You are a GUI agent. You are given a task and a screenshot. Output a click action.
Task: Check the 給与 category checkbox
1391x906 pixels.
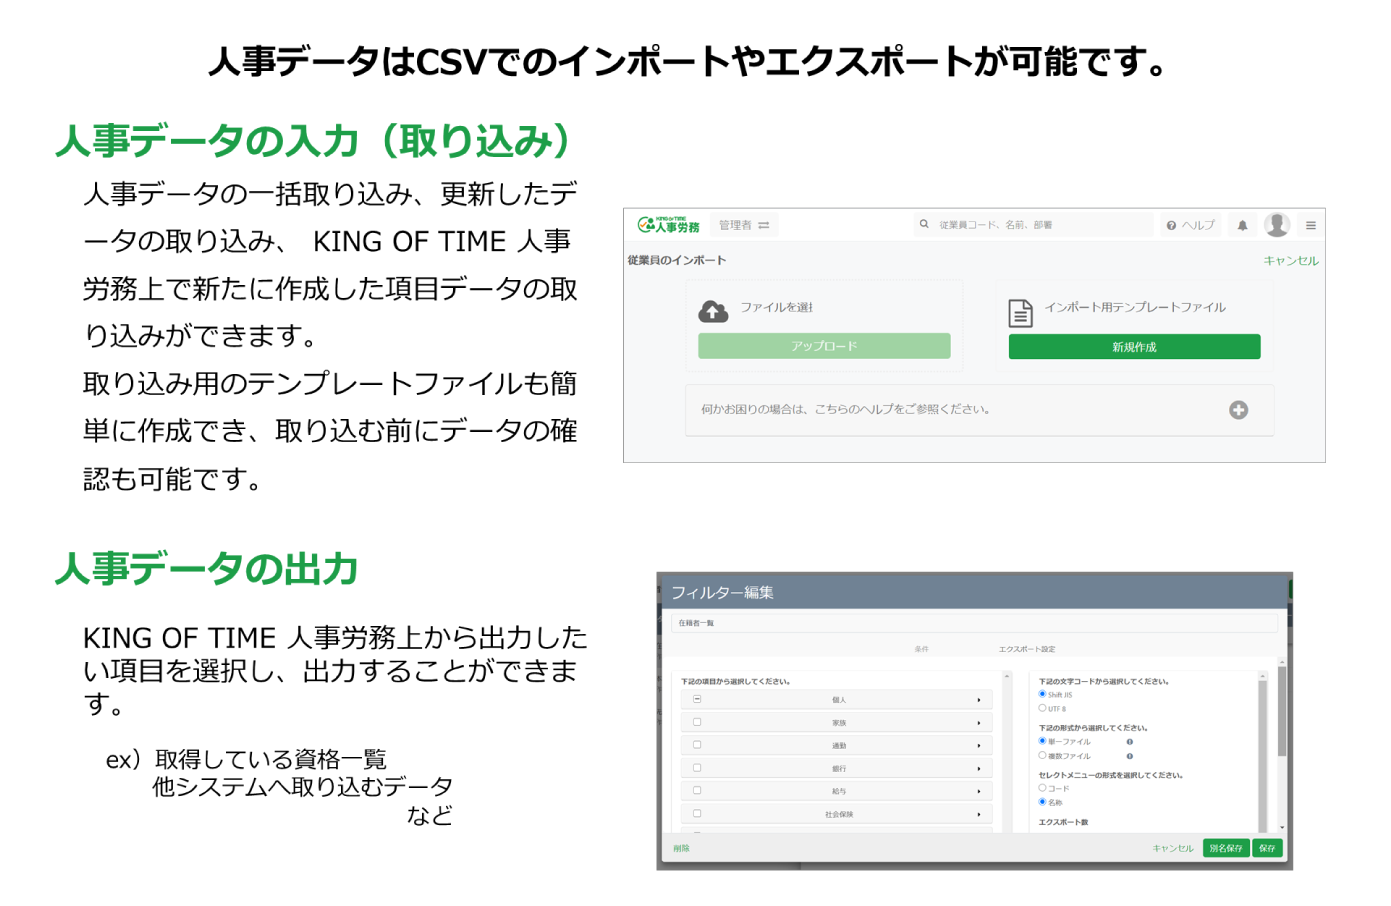click(697, 791)
